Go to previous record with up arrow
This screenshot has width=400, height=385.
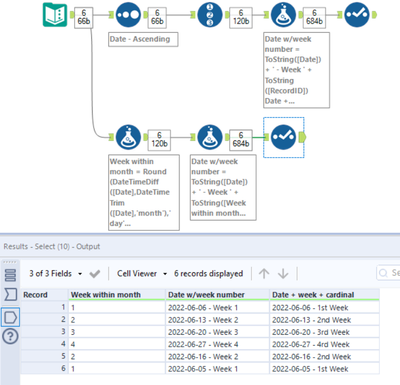click(264, 274)
